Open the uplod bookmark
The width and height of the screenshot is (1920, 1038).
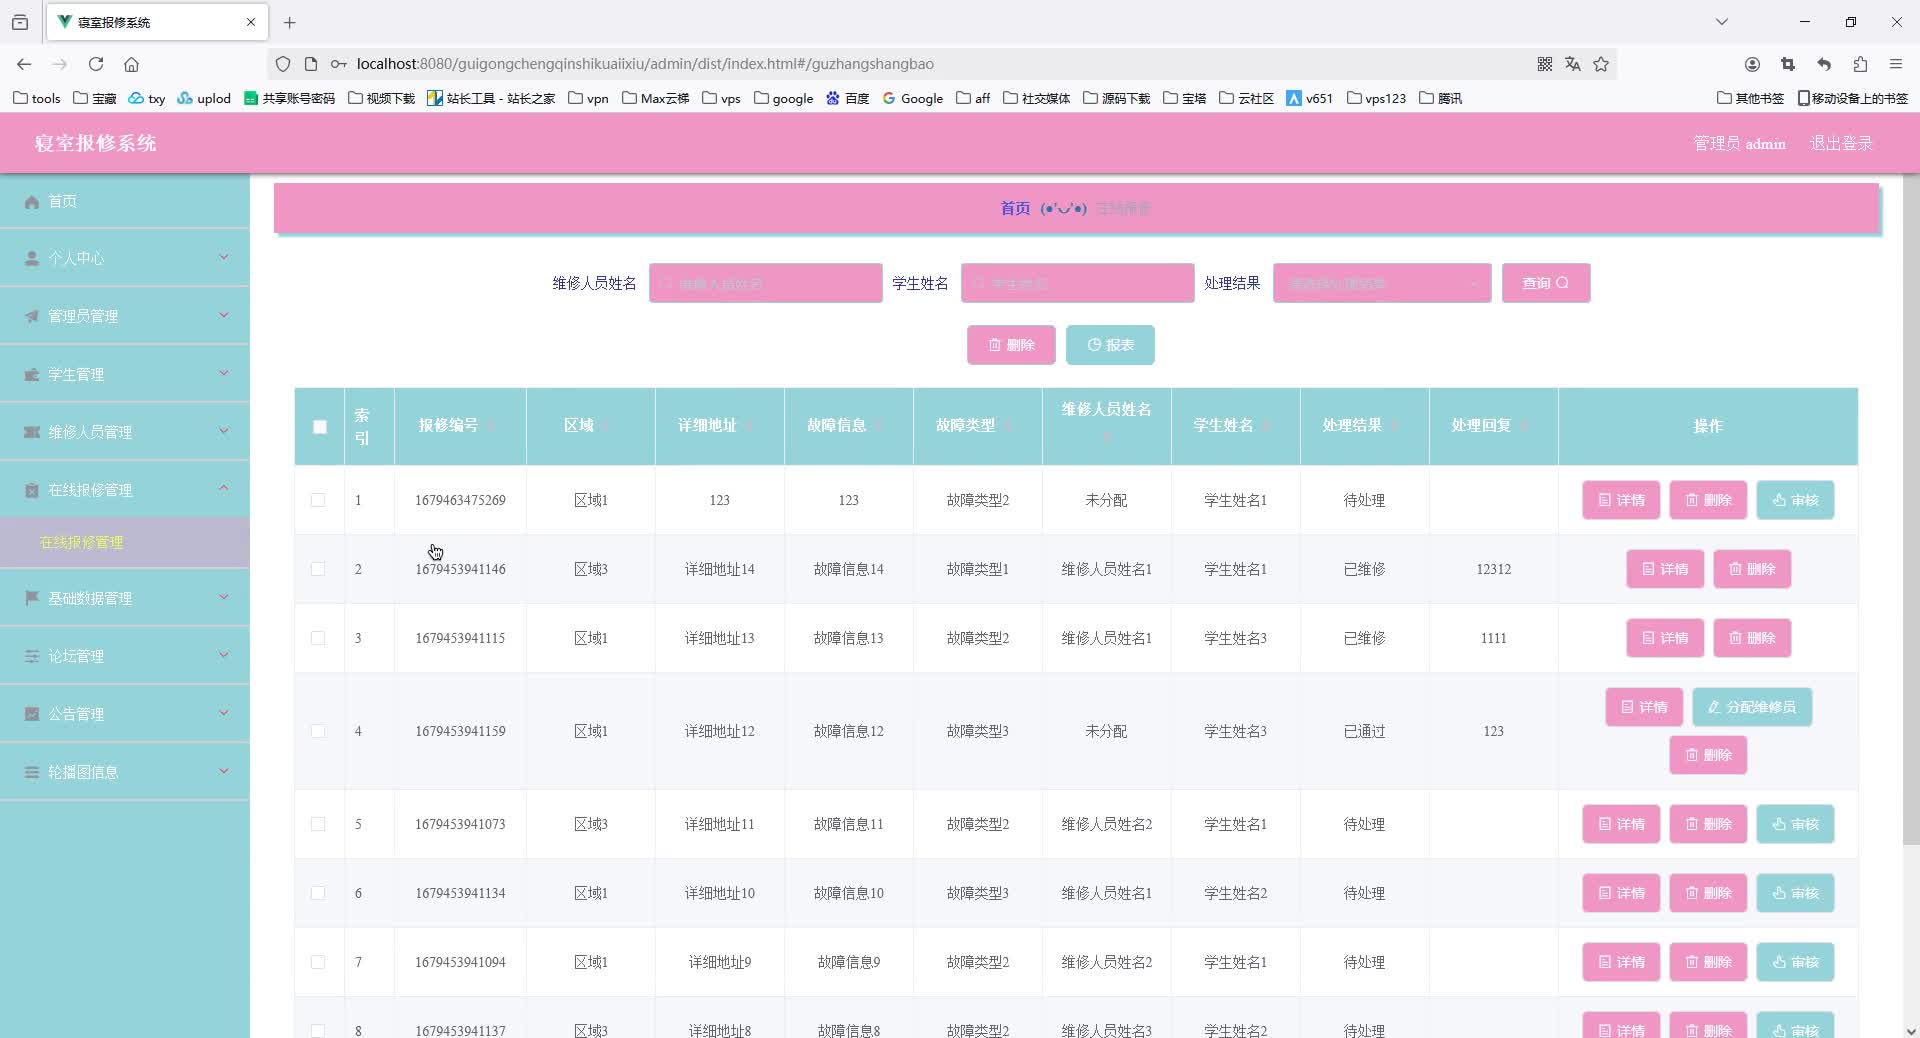(204, 98)
